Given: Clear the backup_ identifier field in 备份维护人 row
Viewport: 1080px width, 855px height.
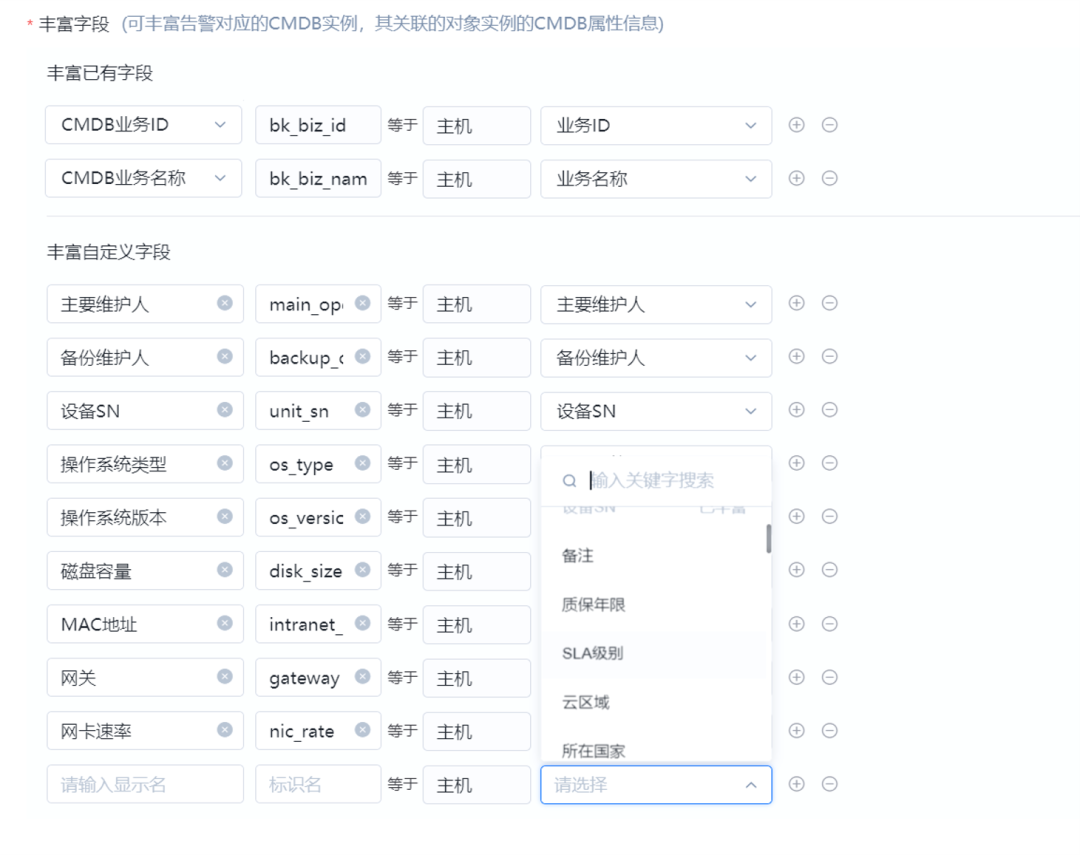Looking at the screenshot, I should (x=362, y=356).
